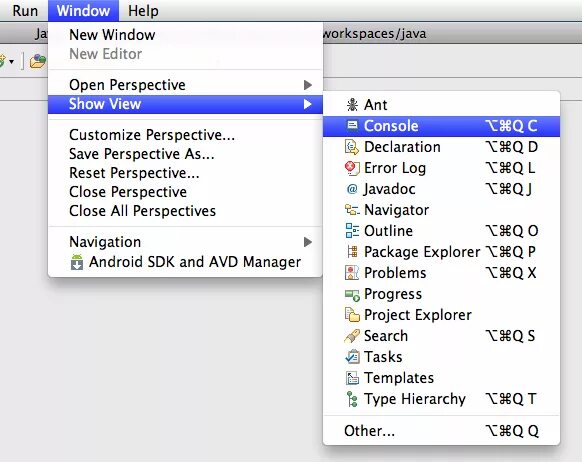Click the Type Hierarchy icon
Image resolution: width=582 pixels, height=462 pixels.
pyautogui.click(x=352, y=399)
